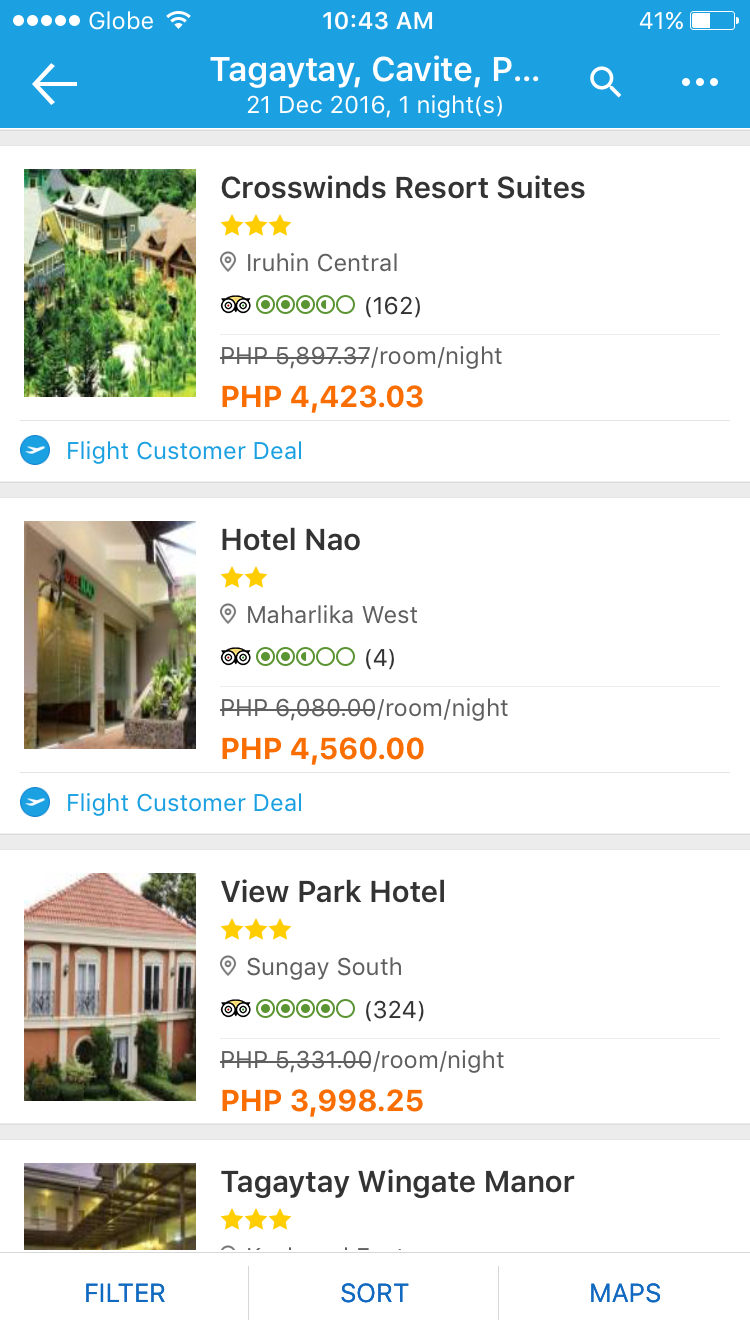Viewport: 750px width, 1334px height.
Task: Tap the PHP 3,998.25 View Park price
Action: [x=322, y=1101]
